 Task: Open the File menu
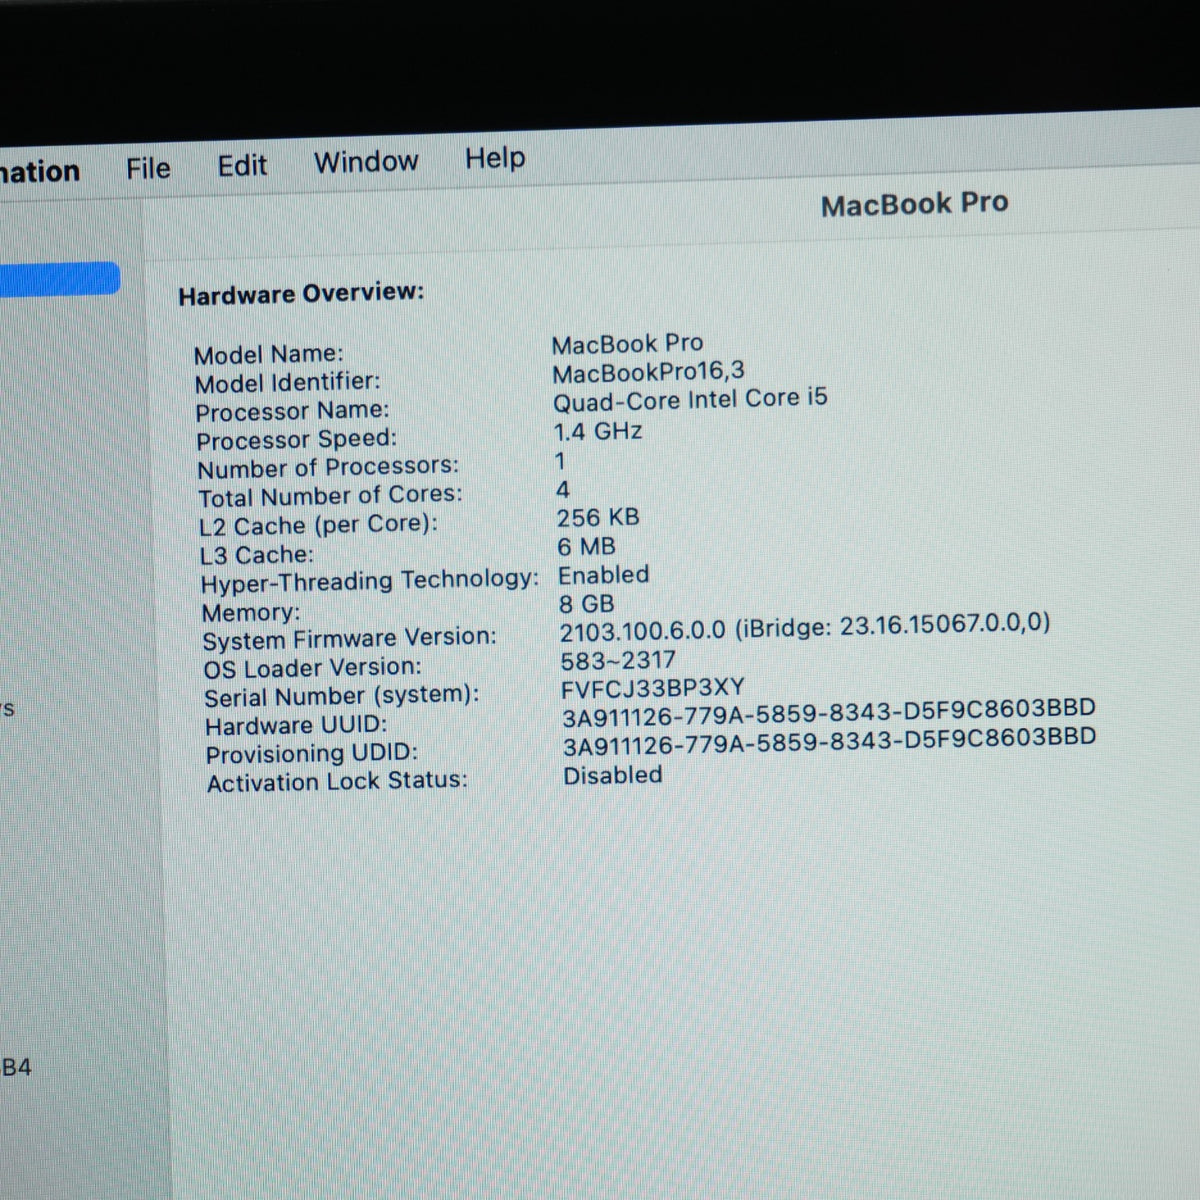click(x=148, y=168)
